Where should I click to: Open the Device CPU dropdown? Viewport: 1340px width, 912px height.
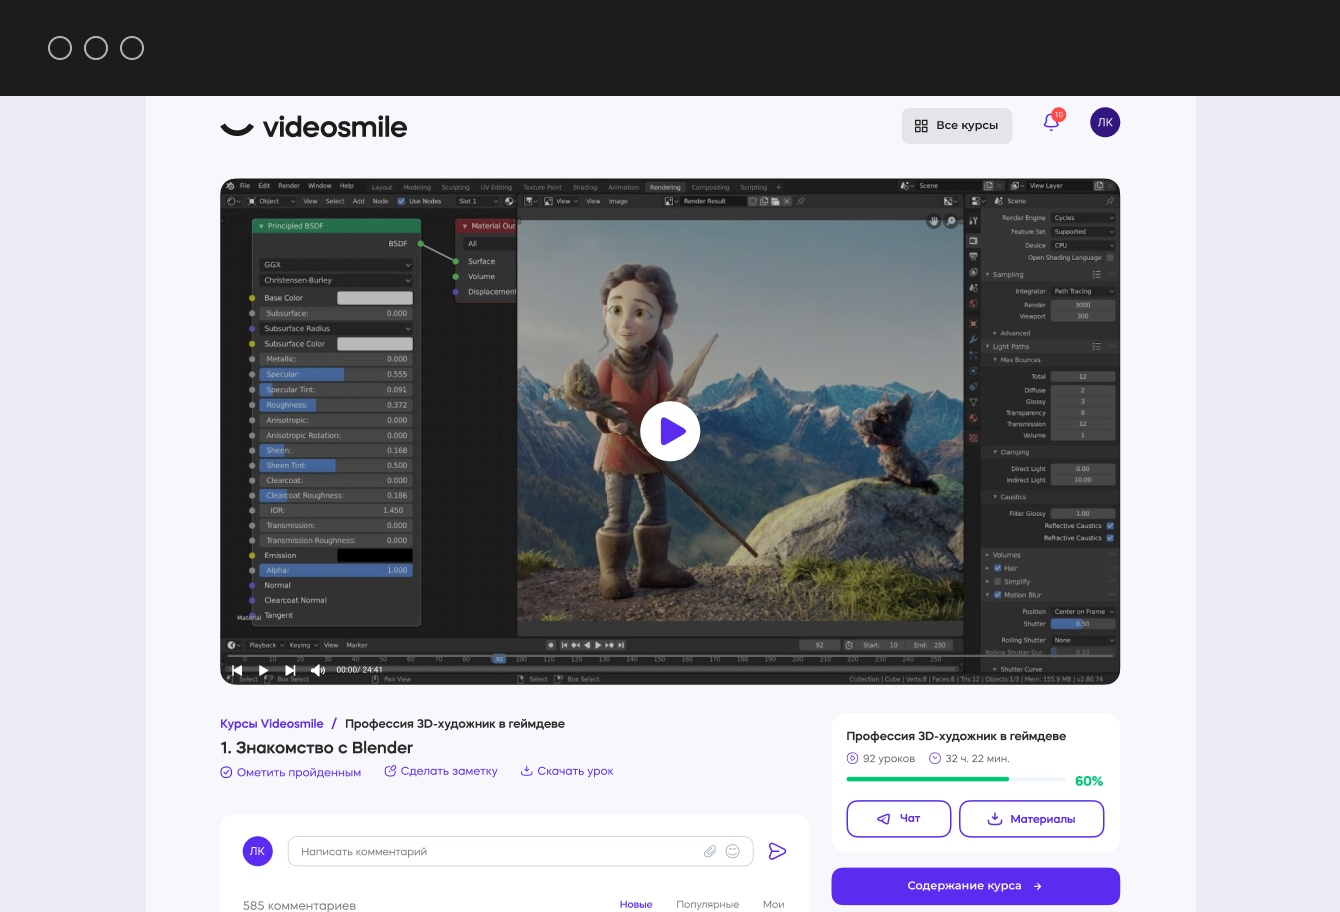click(1083, 245)
